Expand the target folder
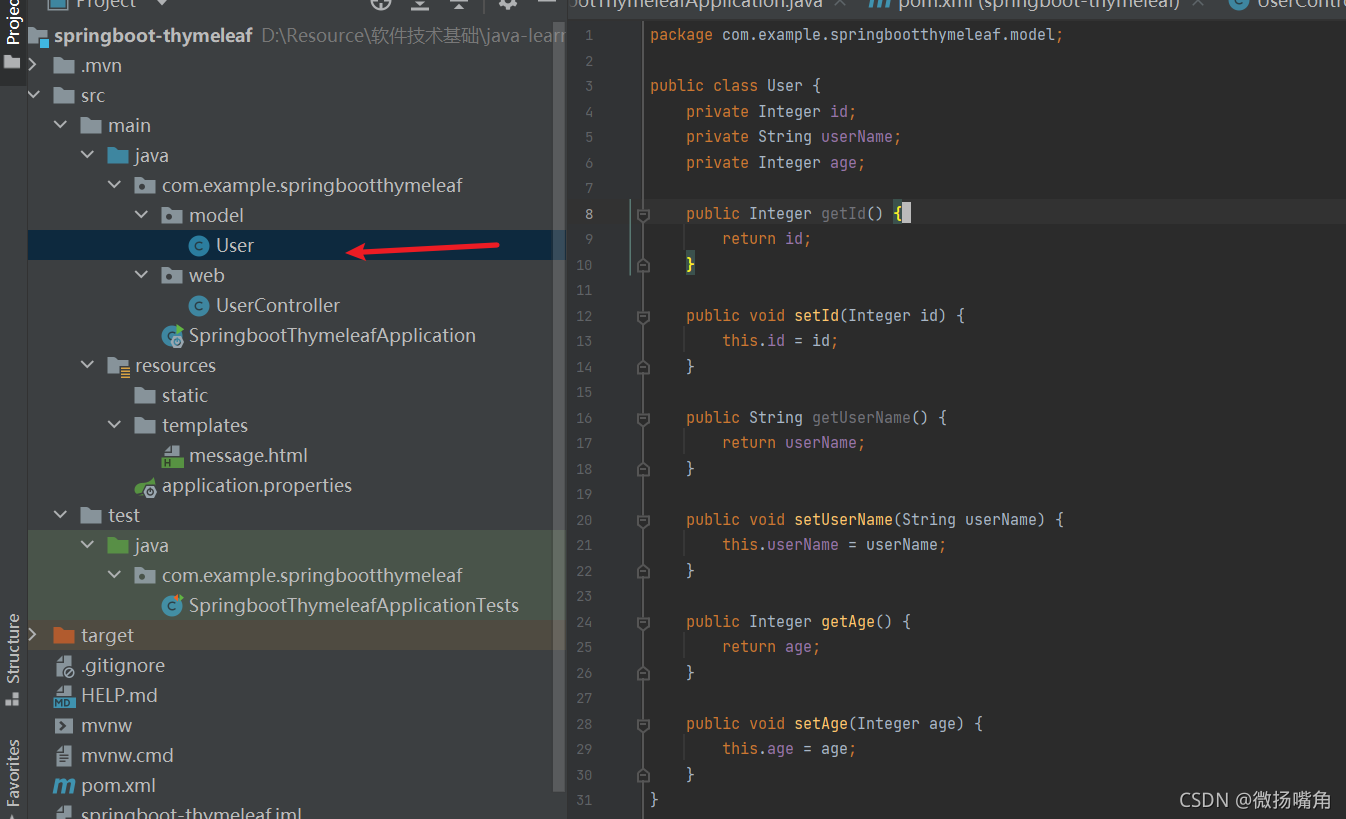Image resolution: width=1346 pixels, height=819 pixels. point(34,636)
